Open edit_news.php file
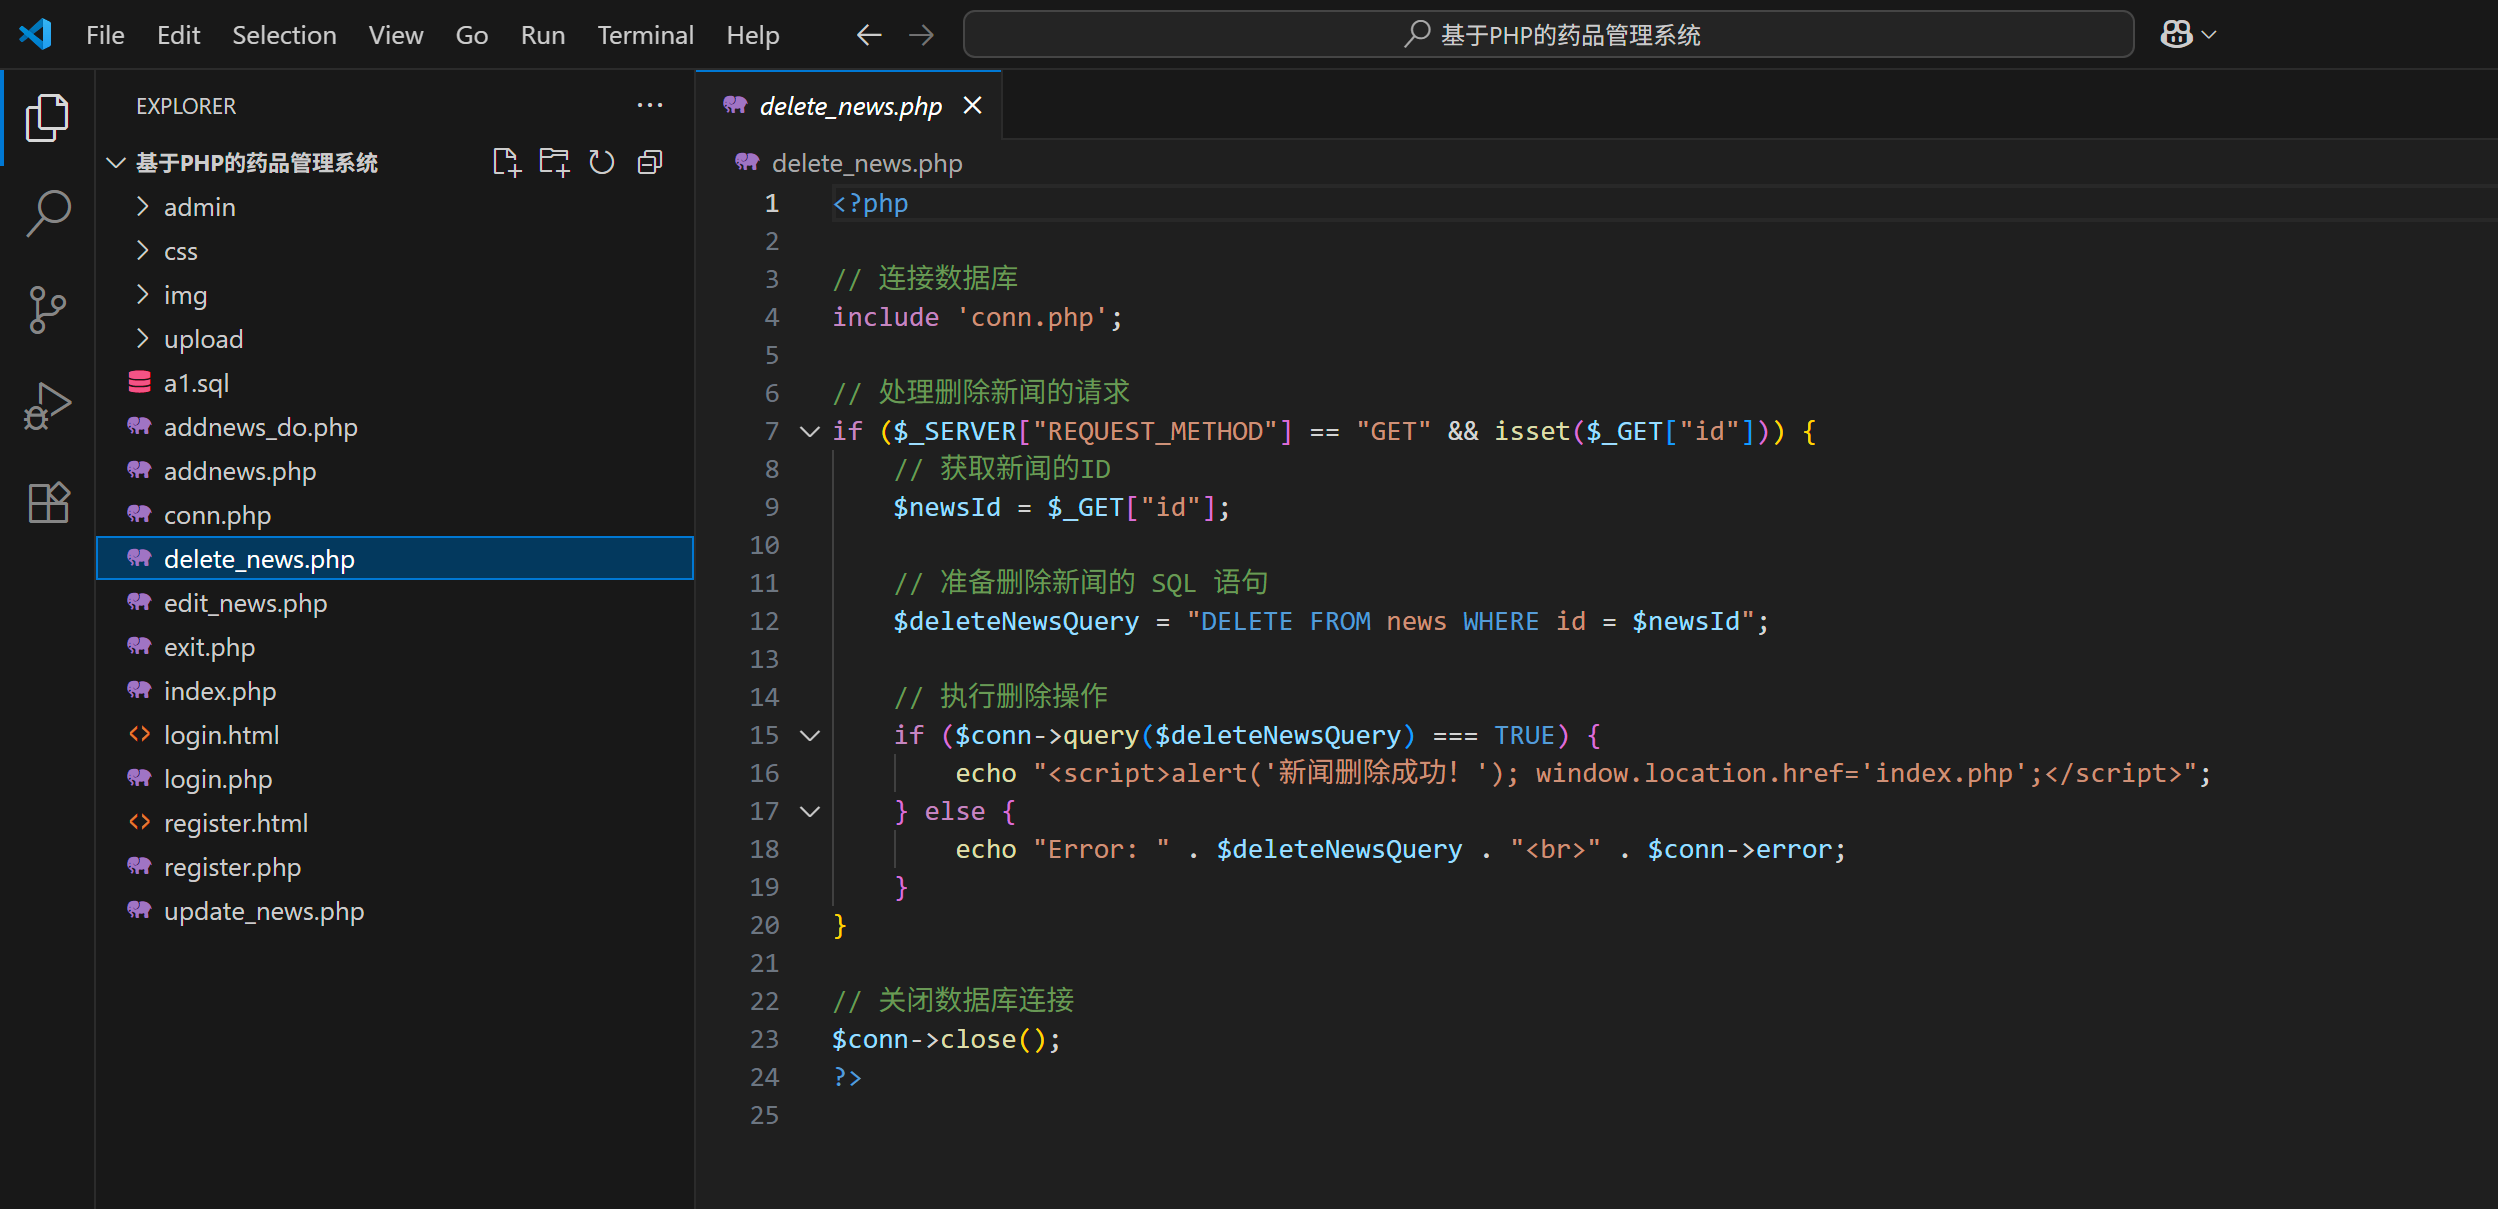This screenshot has height=1209, width=2498. (x=395, y=603)
